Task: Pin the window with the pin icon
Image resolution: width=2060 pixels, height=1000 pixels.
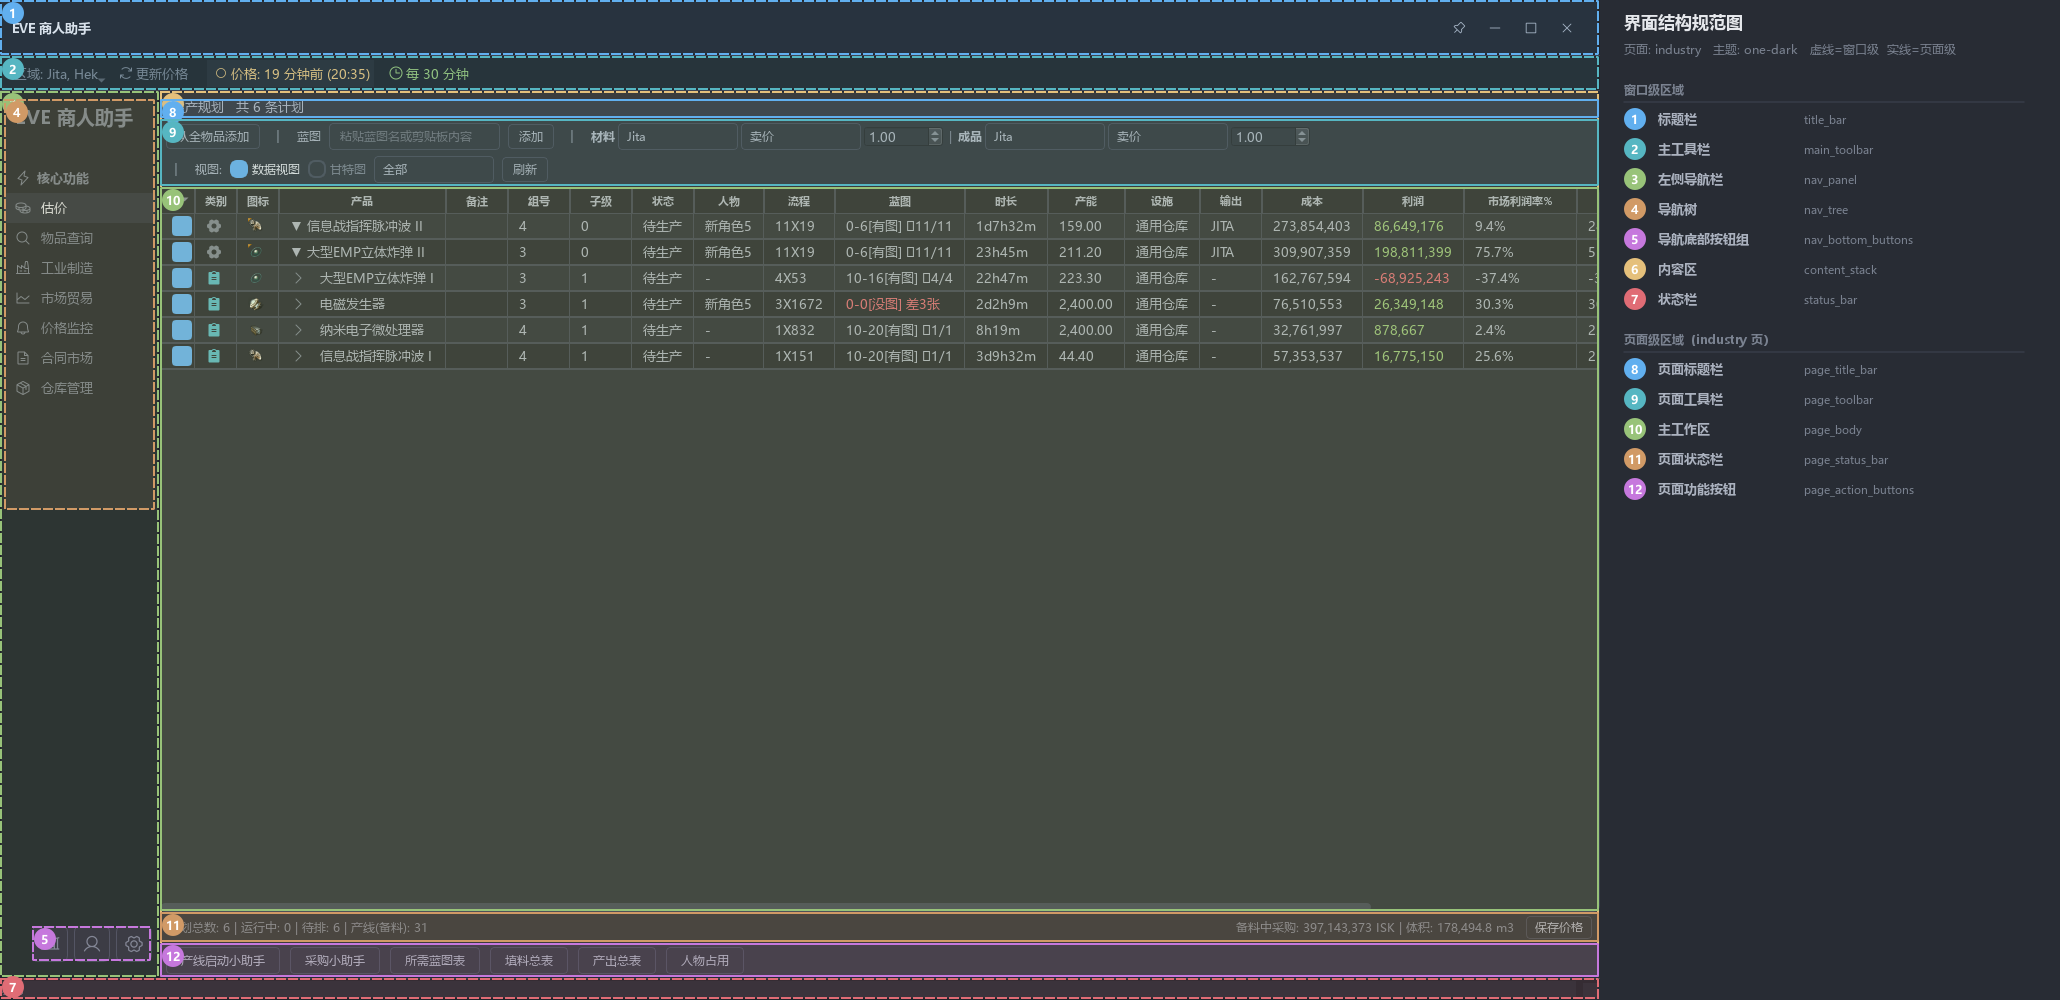Action: pyautogui.click(x=1459, y=28)
